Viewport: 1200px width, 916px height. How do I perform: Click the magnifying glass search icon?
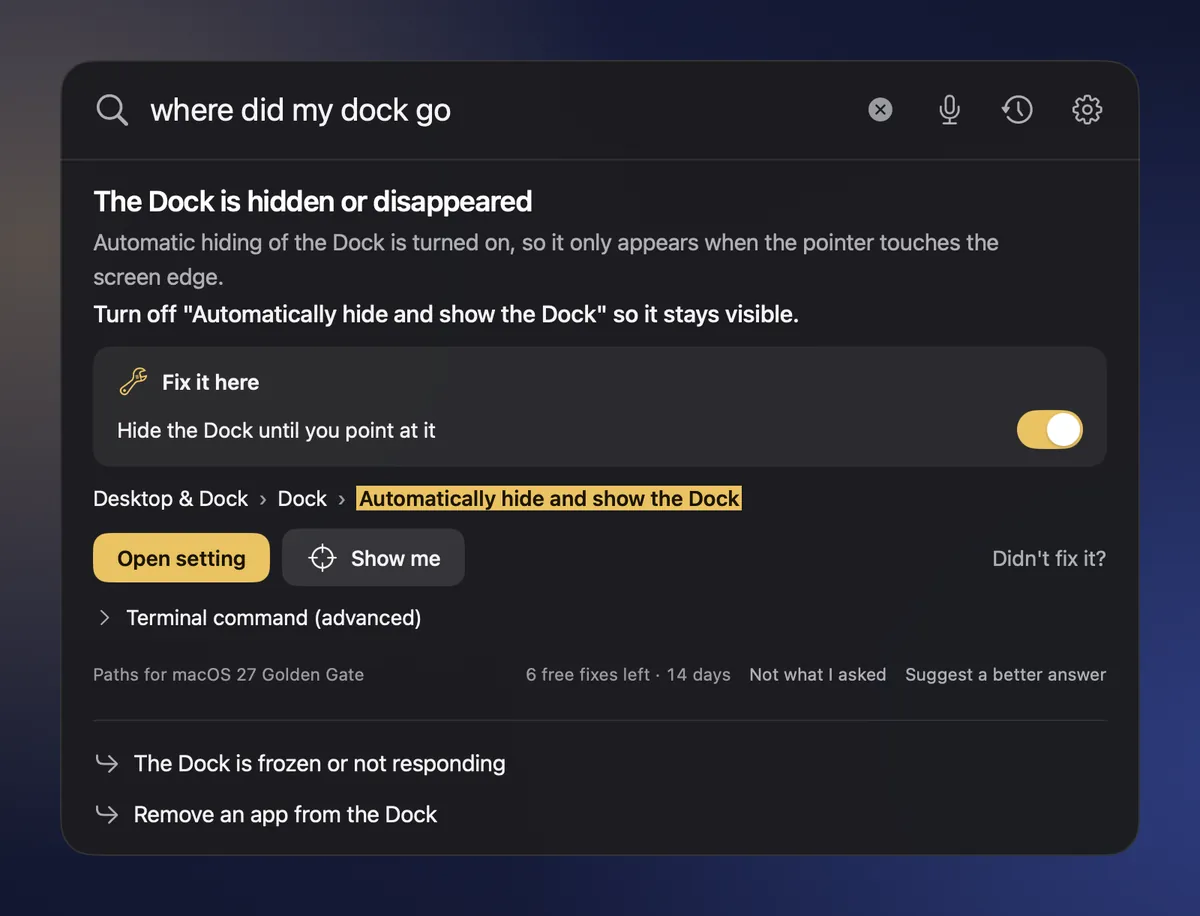click(111, 110)
